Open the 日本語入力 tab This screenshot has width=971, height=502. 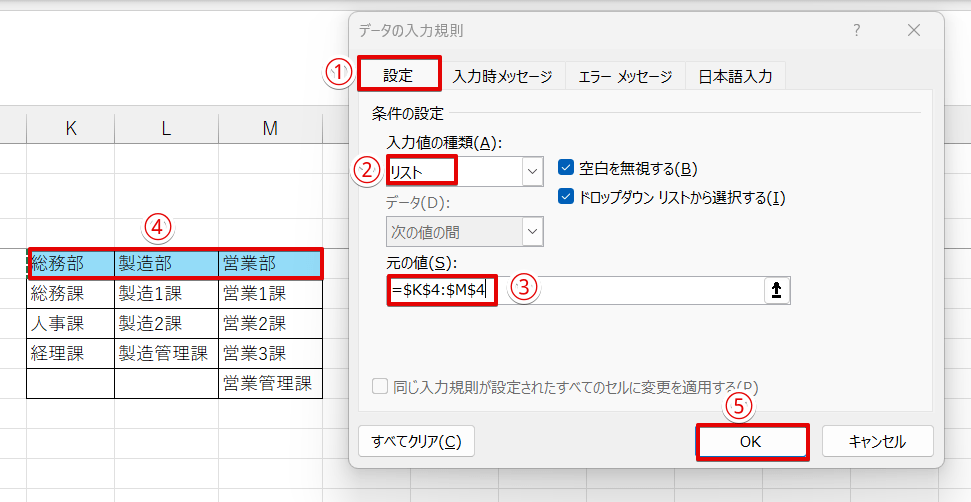[x=735, y=76]
